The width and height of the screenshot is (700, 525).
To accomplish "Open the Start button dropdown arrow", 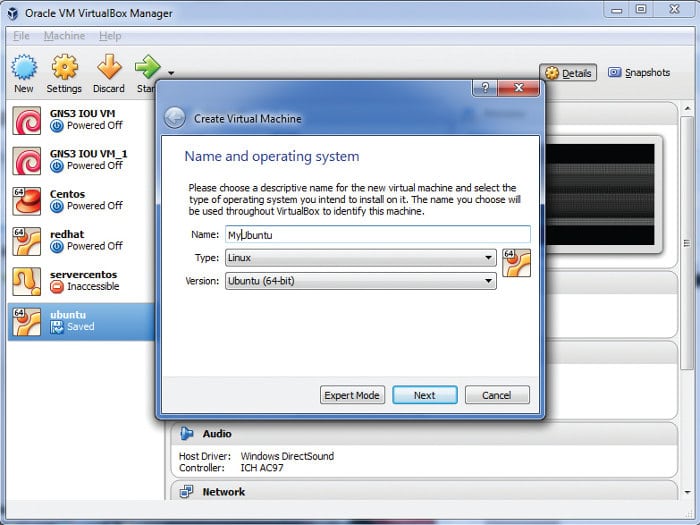I will pos(171,73).
